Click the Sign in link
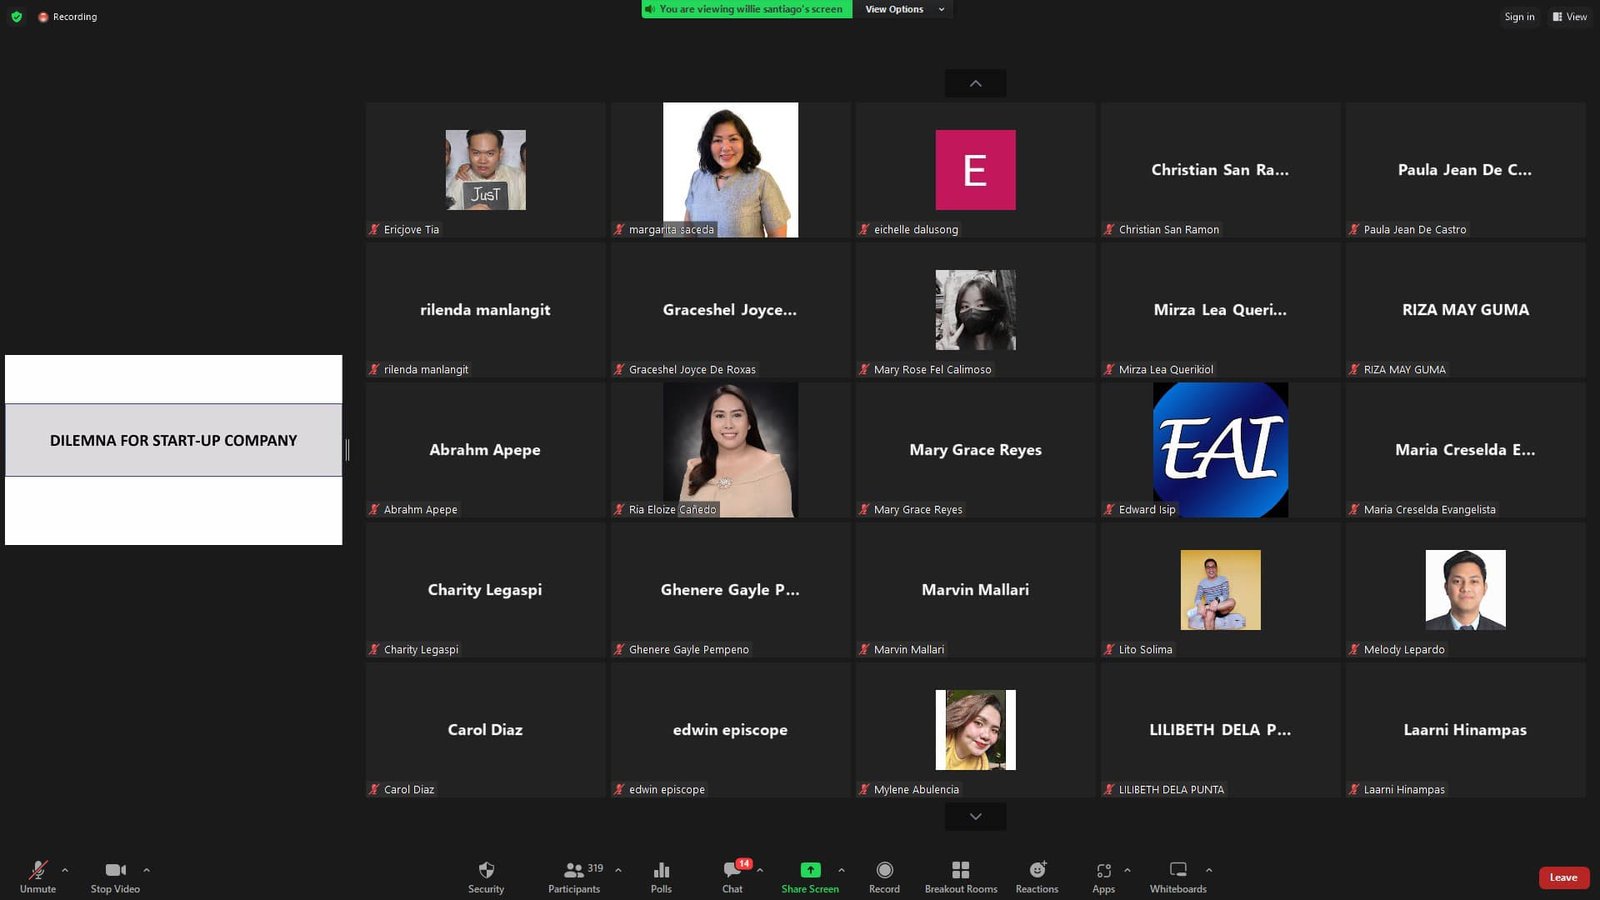The image size is (1600, 900). 1519,17
